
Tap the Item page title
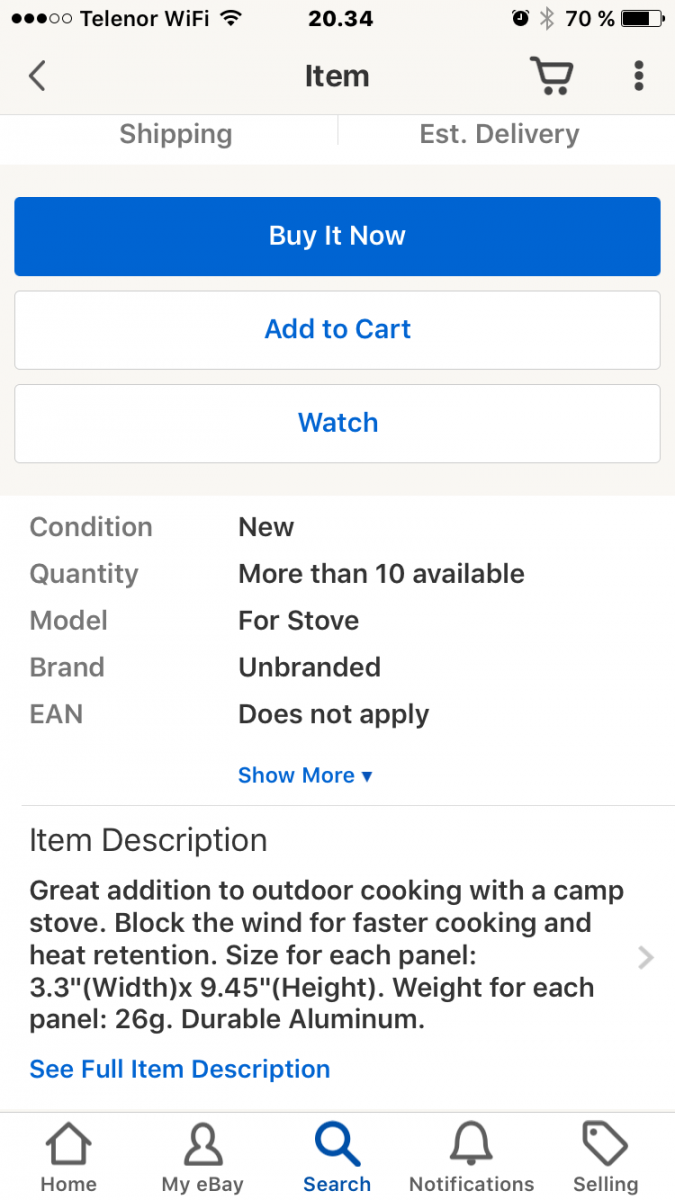tap(337, 76)
